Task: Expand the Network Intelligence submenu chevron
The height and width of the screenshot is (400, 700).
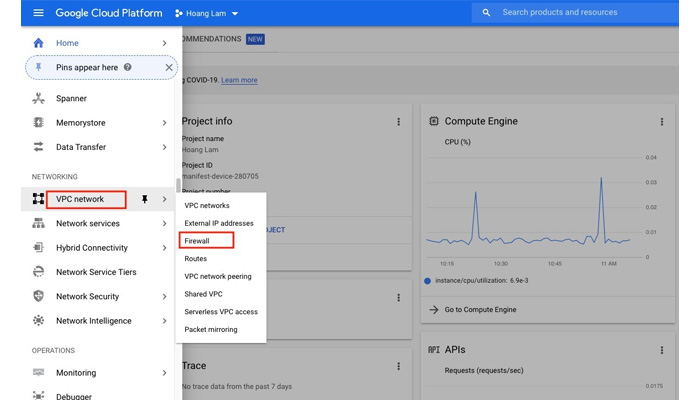Action: [x=164, y=321]
